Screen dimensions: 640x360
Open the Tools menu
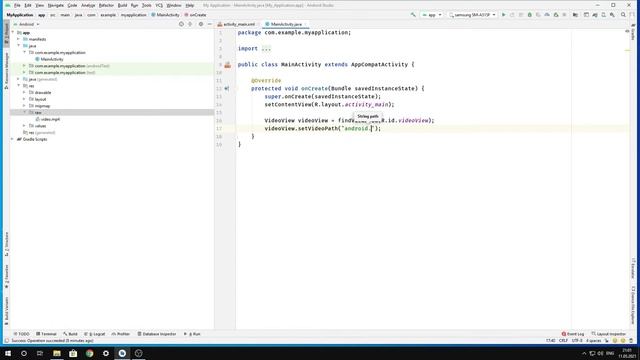pos(147,5)
